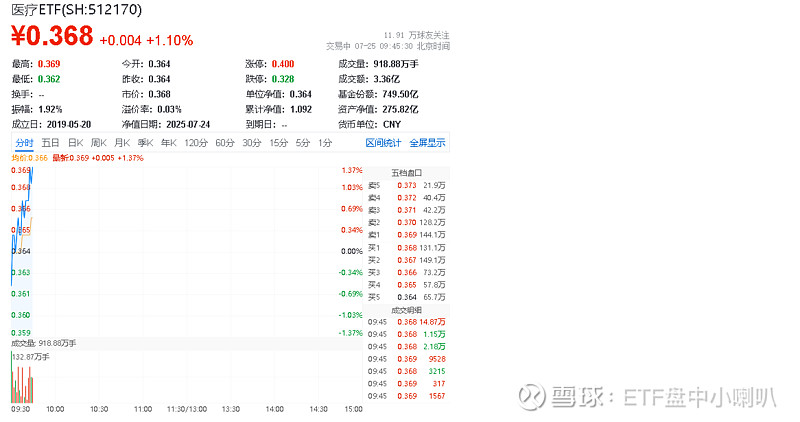Select the 季K chart tab
The width and height of the screenshot is (800, 422).
[145, 143]
